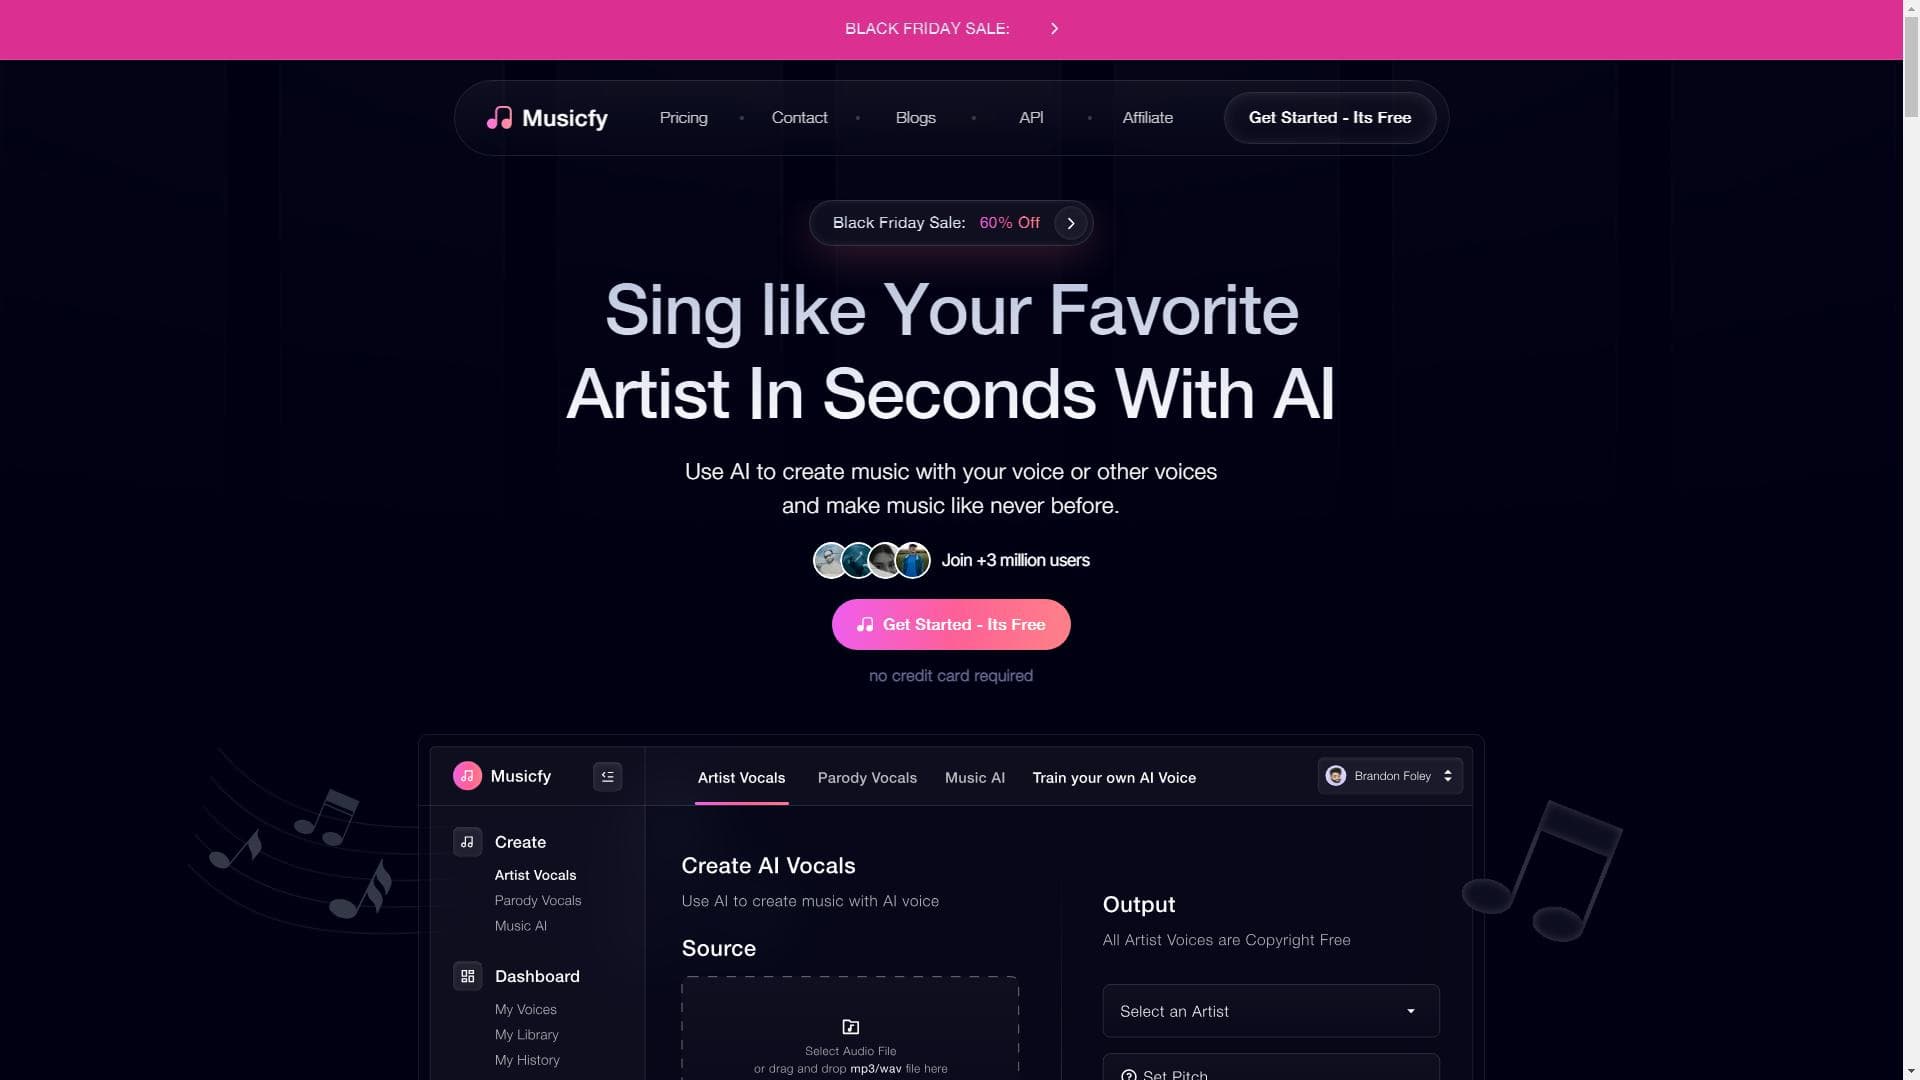Open the Select an Artist dropdown
1920x1080 pixels.
[x=1271, y=1011]
